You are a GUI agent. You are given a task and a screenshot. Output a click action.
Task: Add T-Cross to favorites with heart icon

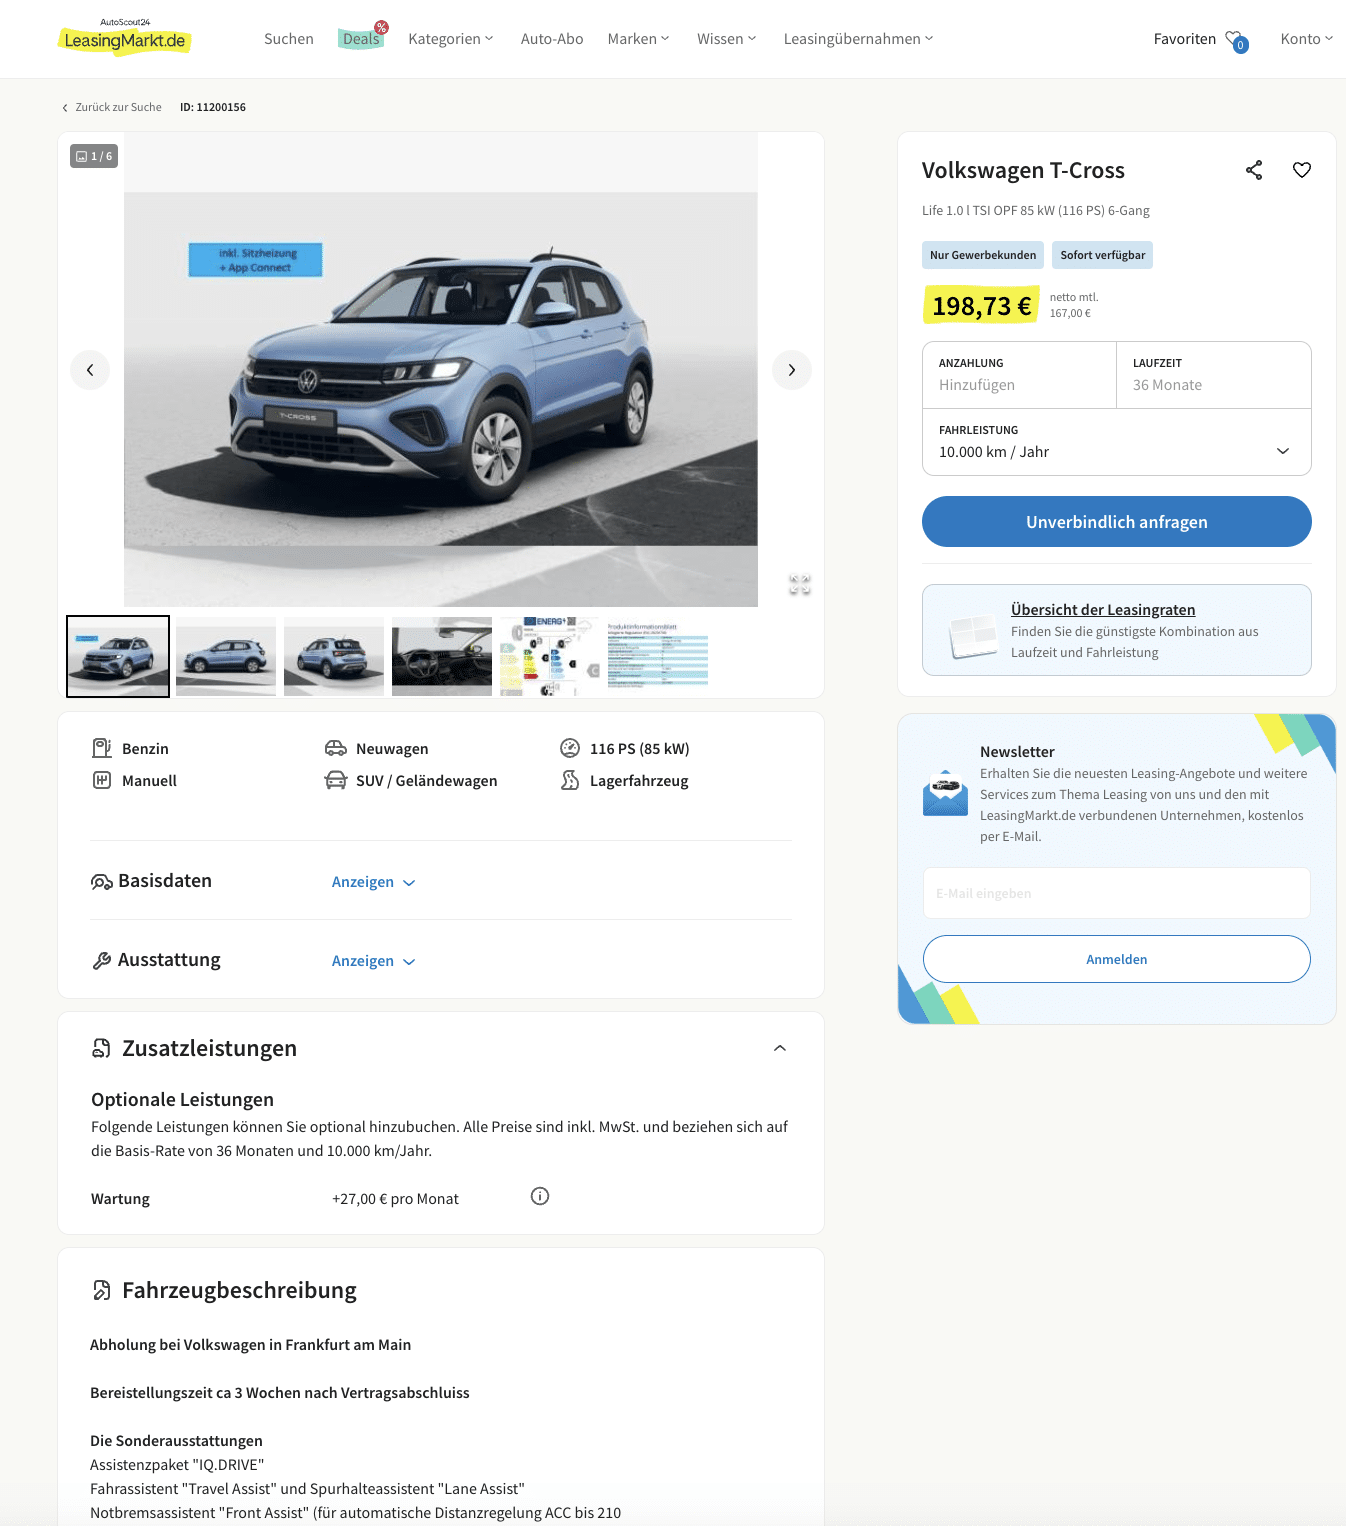pyautogui.click(x=1301, y=170)
